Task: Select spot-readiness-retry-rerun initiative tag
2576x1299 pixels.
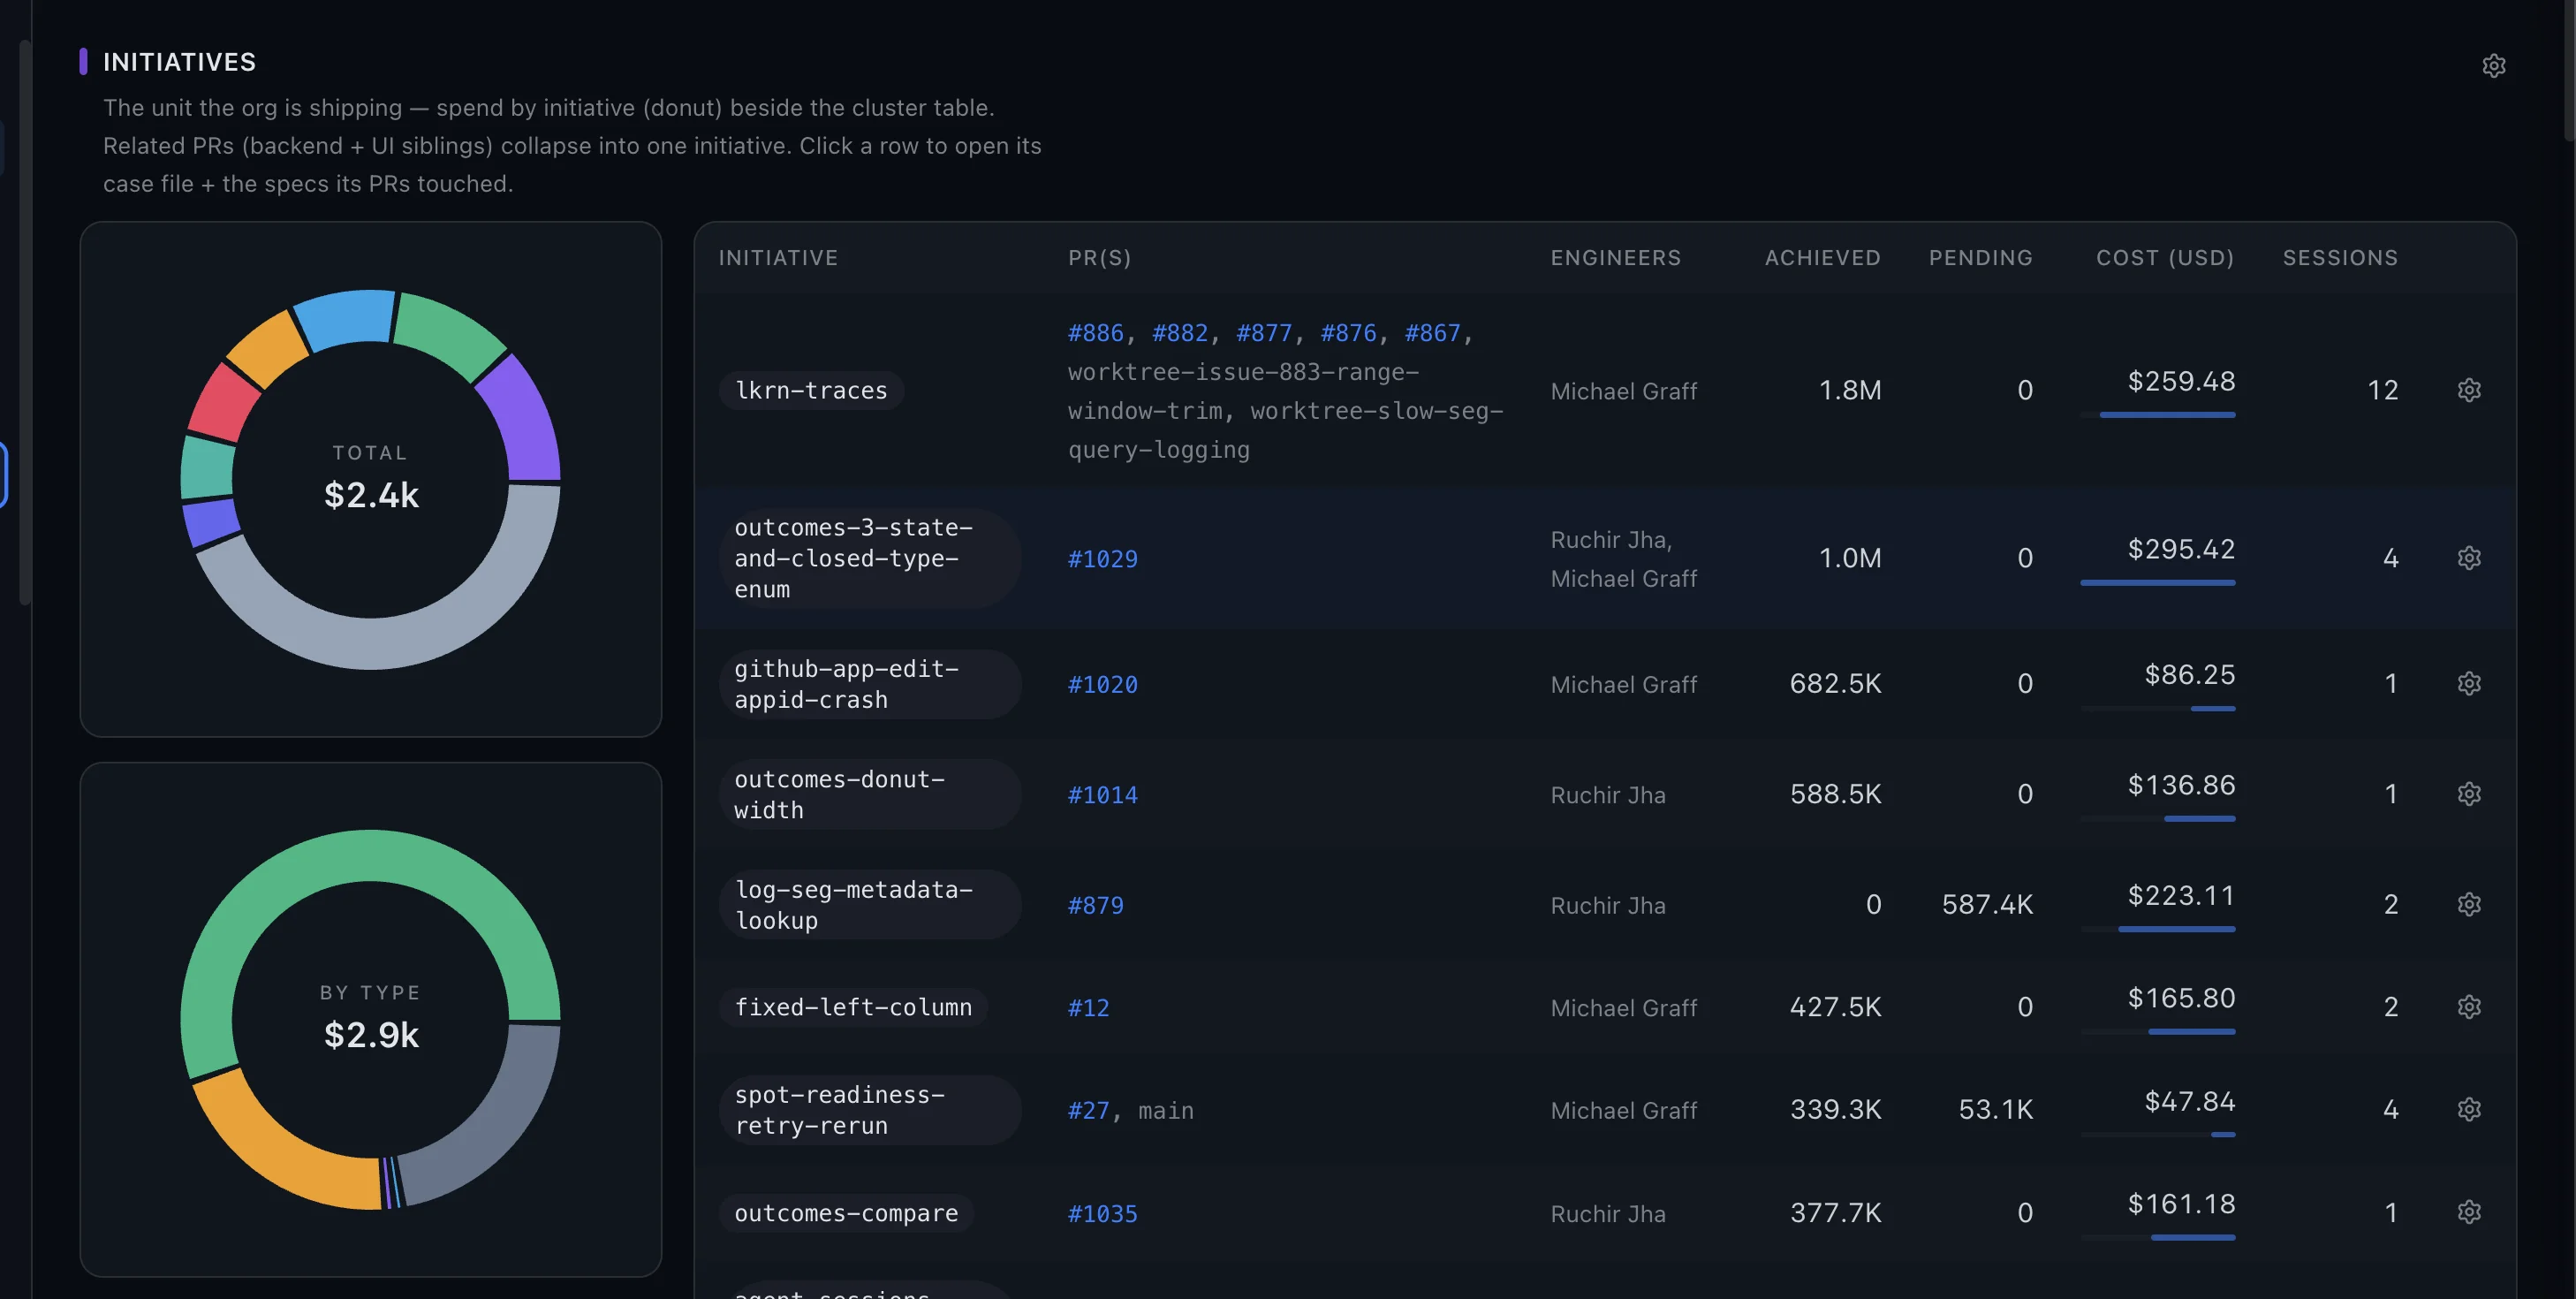Action: (869, 1110)
